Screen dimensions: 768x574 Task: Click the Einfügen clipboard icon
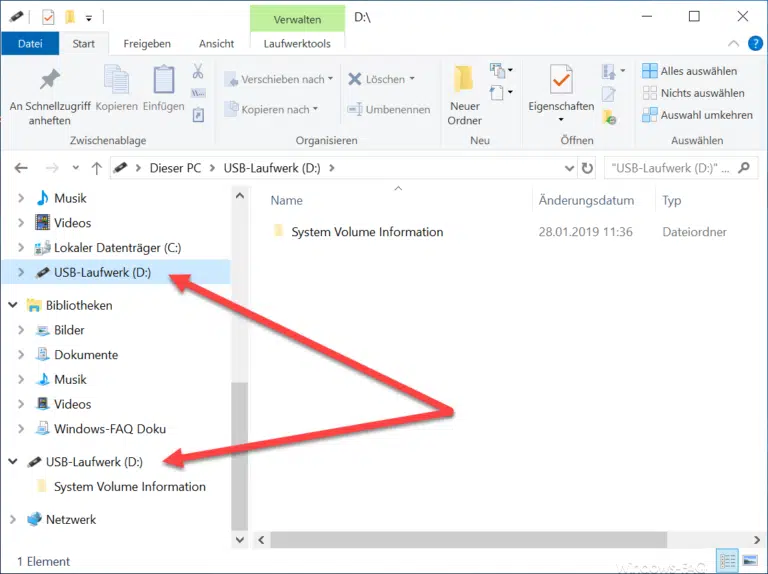pyautogui.click(x=163, y=80)
